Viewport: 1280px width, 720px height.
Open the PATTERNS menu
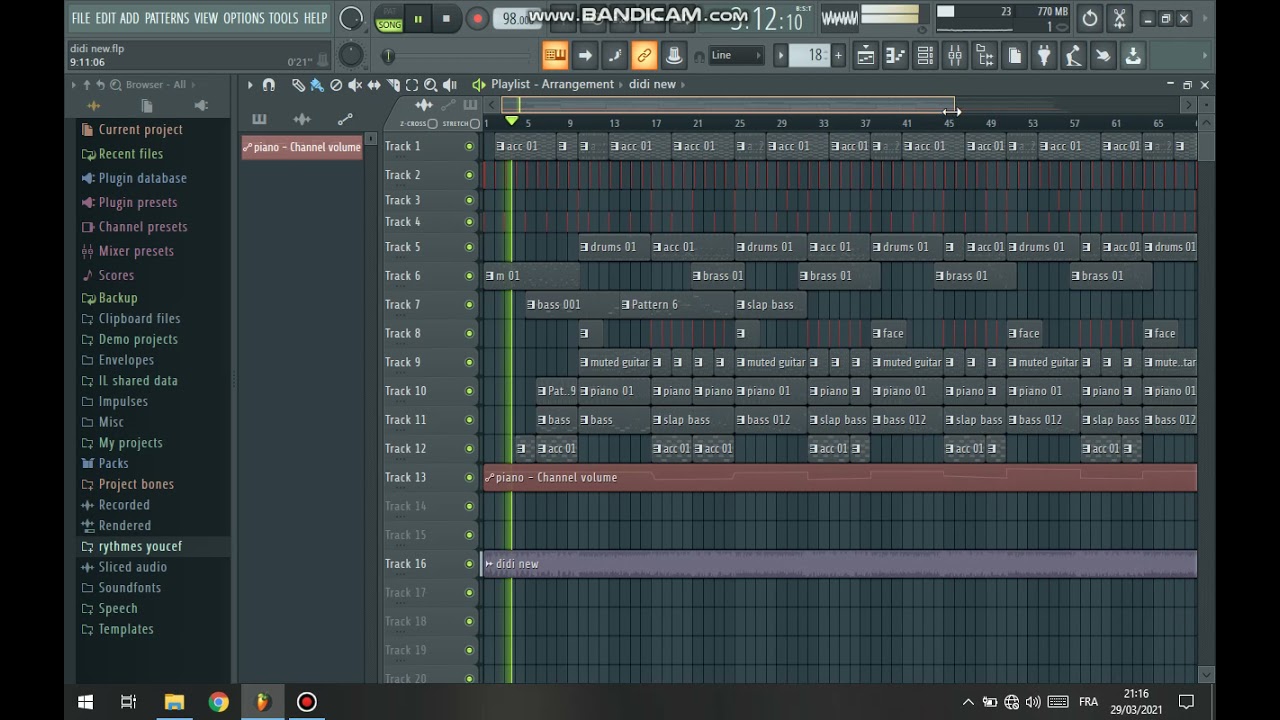pyautogui.click(x=167, y=18)
